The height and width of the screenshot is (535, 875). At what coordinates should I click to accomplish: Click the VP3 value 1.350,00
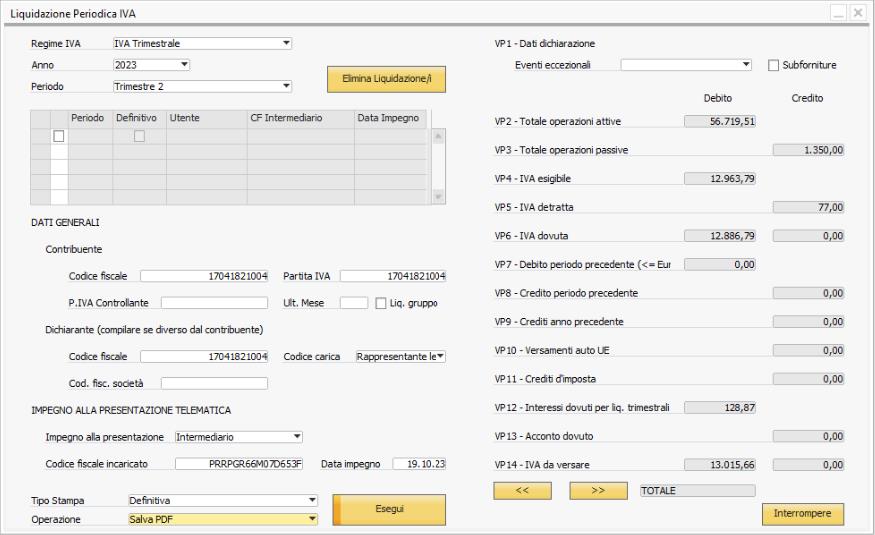(808, 150)
